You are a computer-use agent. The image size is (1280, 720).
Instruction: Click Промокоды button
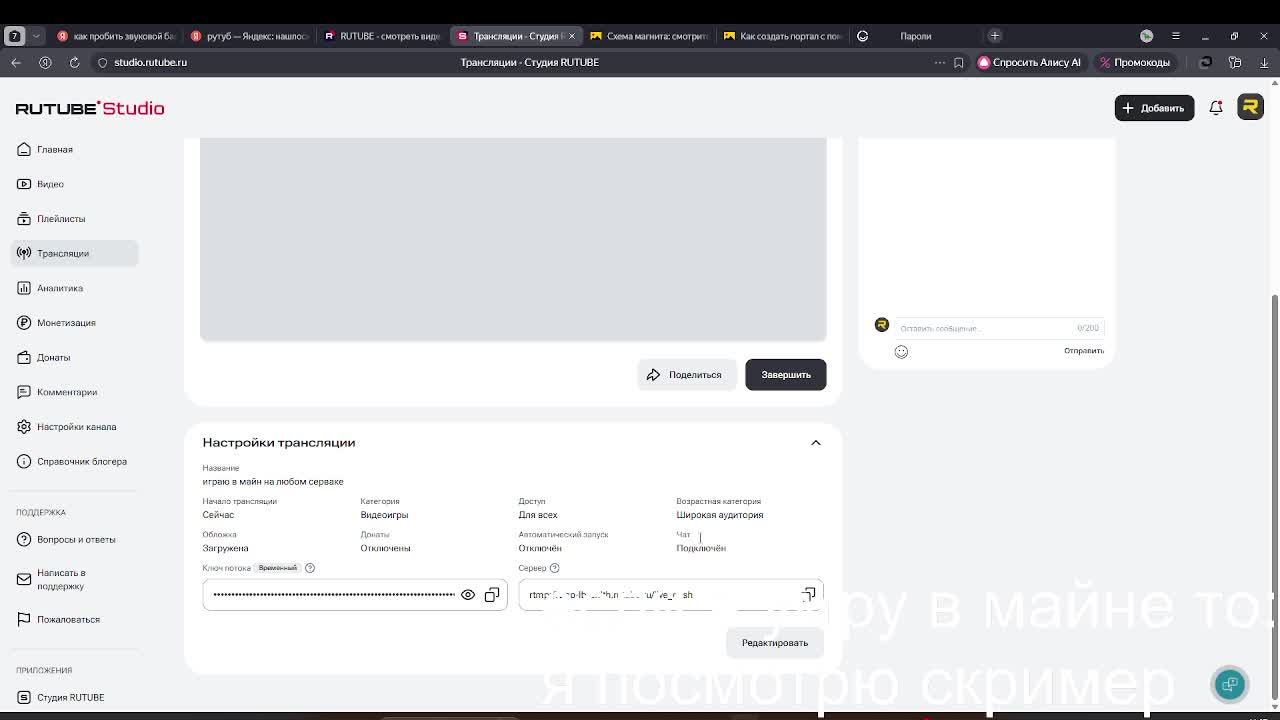coord(1134,62)
